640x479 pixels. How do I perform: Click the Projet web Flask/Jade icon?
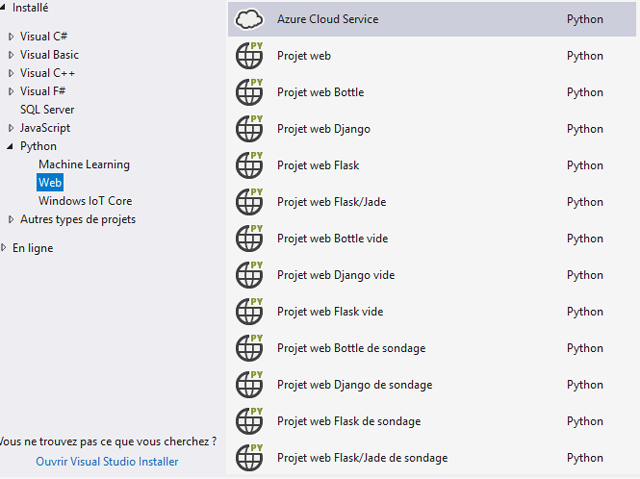click(x=249, y=202)
